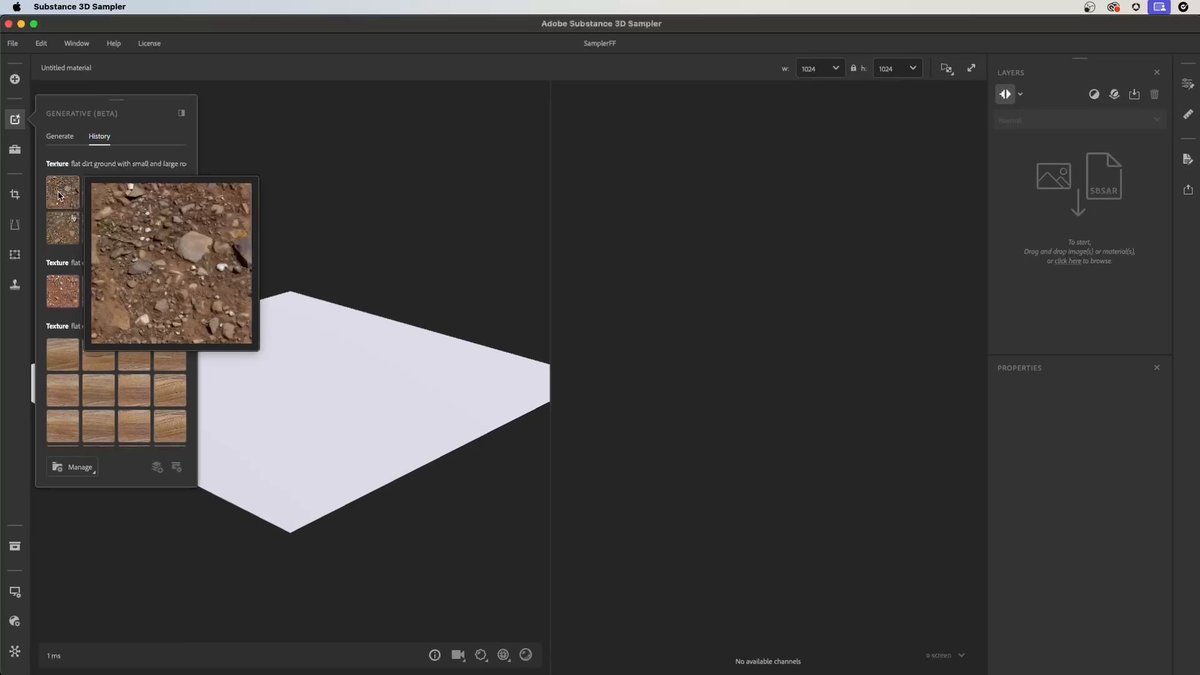Select the second dirt ground thumbnail below
This screenshot has width=1200, height=675.
[63, 228]
